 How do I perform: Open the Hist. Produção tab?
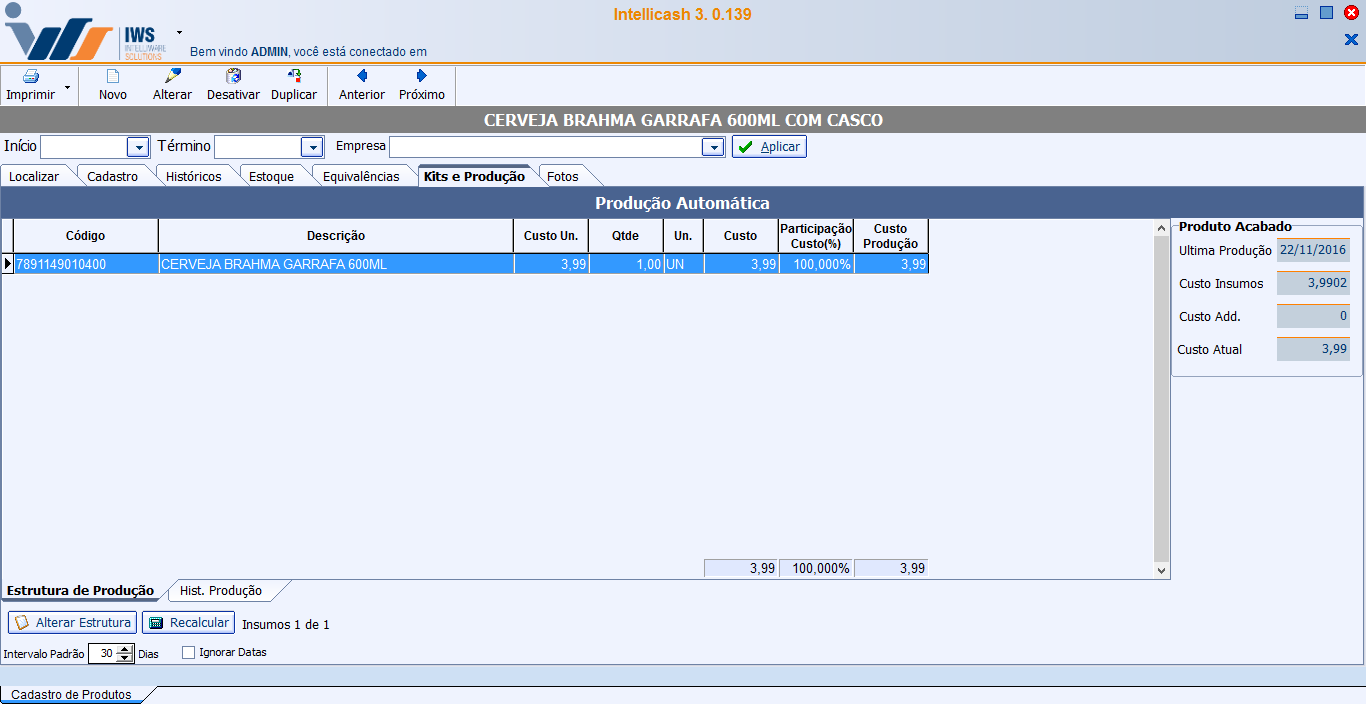(x=221, y=591)
